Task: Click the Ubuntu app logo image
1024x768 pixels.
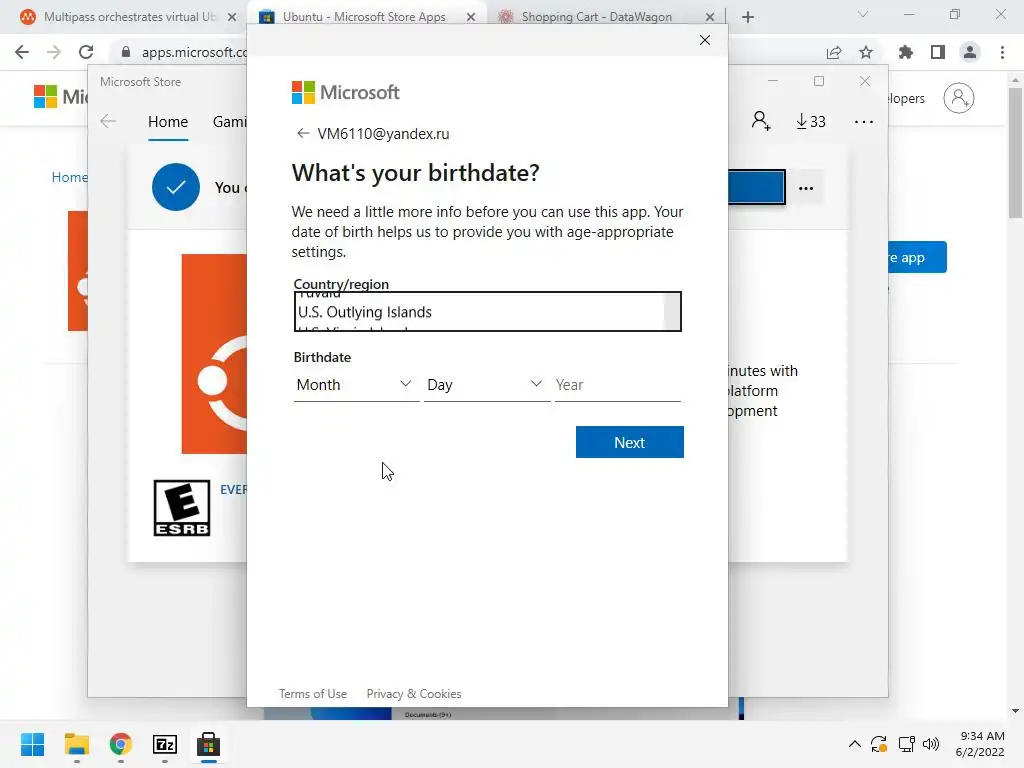Action: (214, 353)
